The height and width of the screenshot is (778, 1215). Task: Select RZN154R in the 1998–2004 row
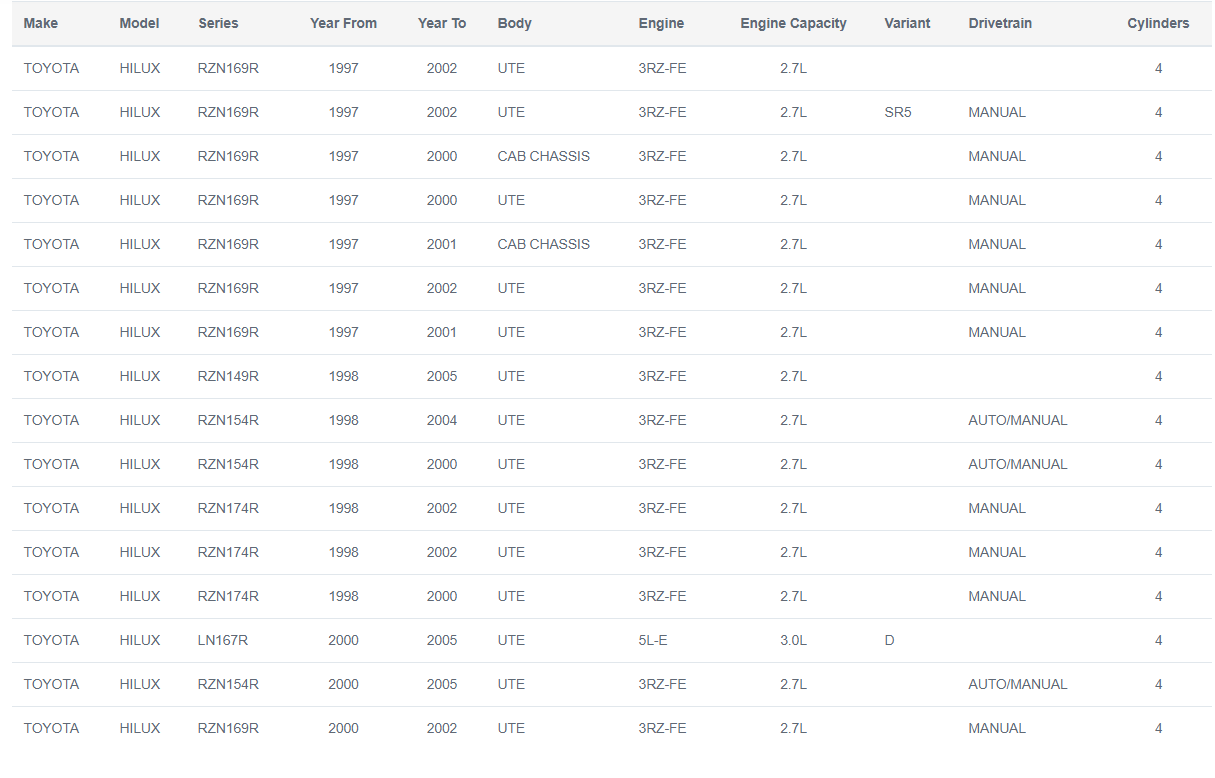(228, 420)
